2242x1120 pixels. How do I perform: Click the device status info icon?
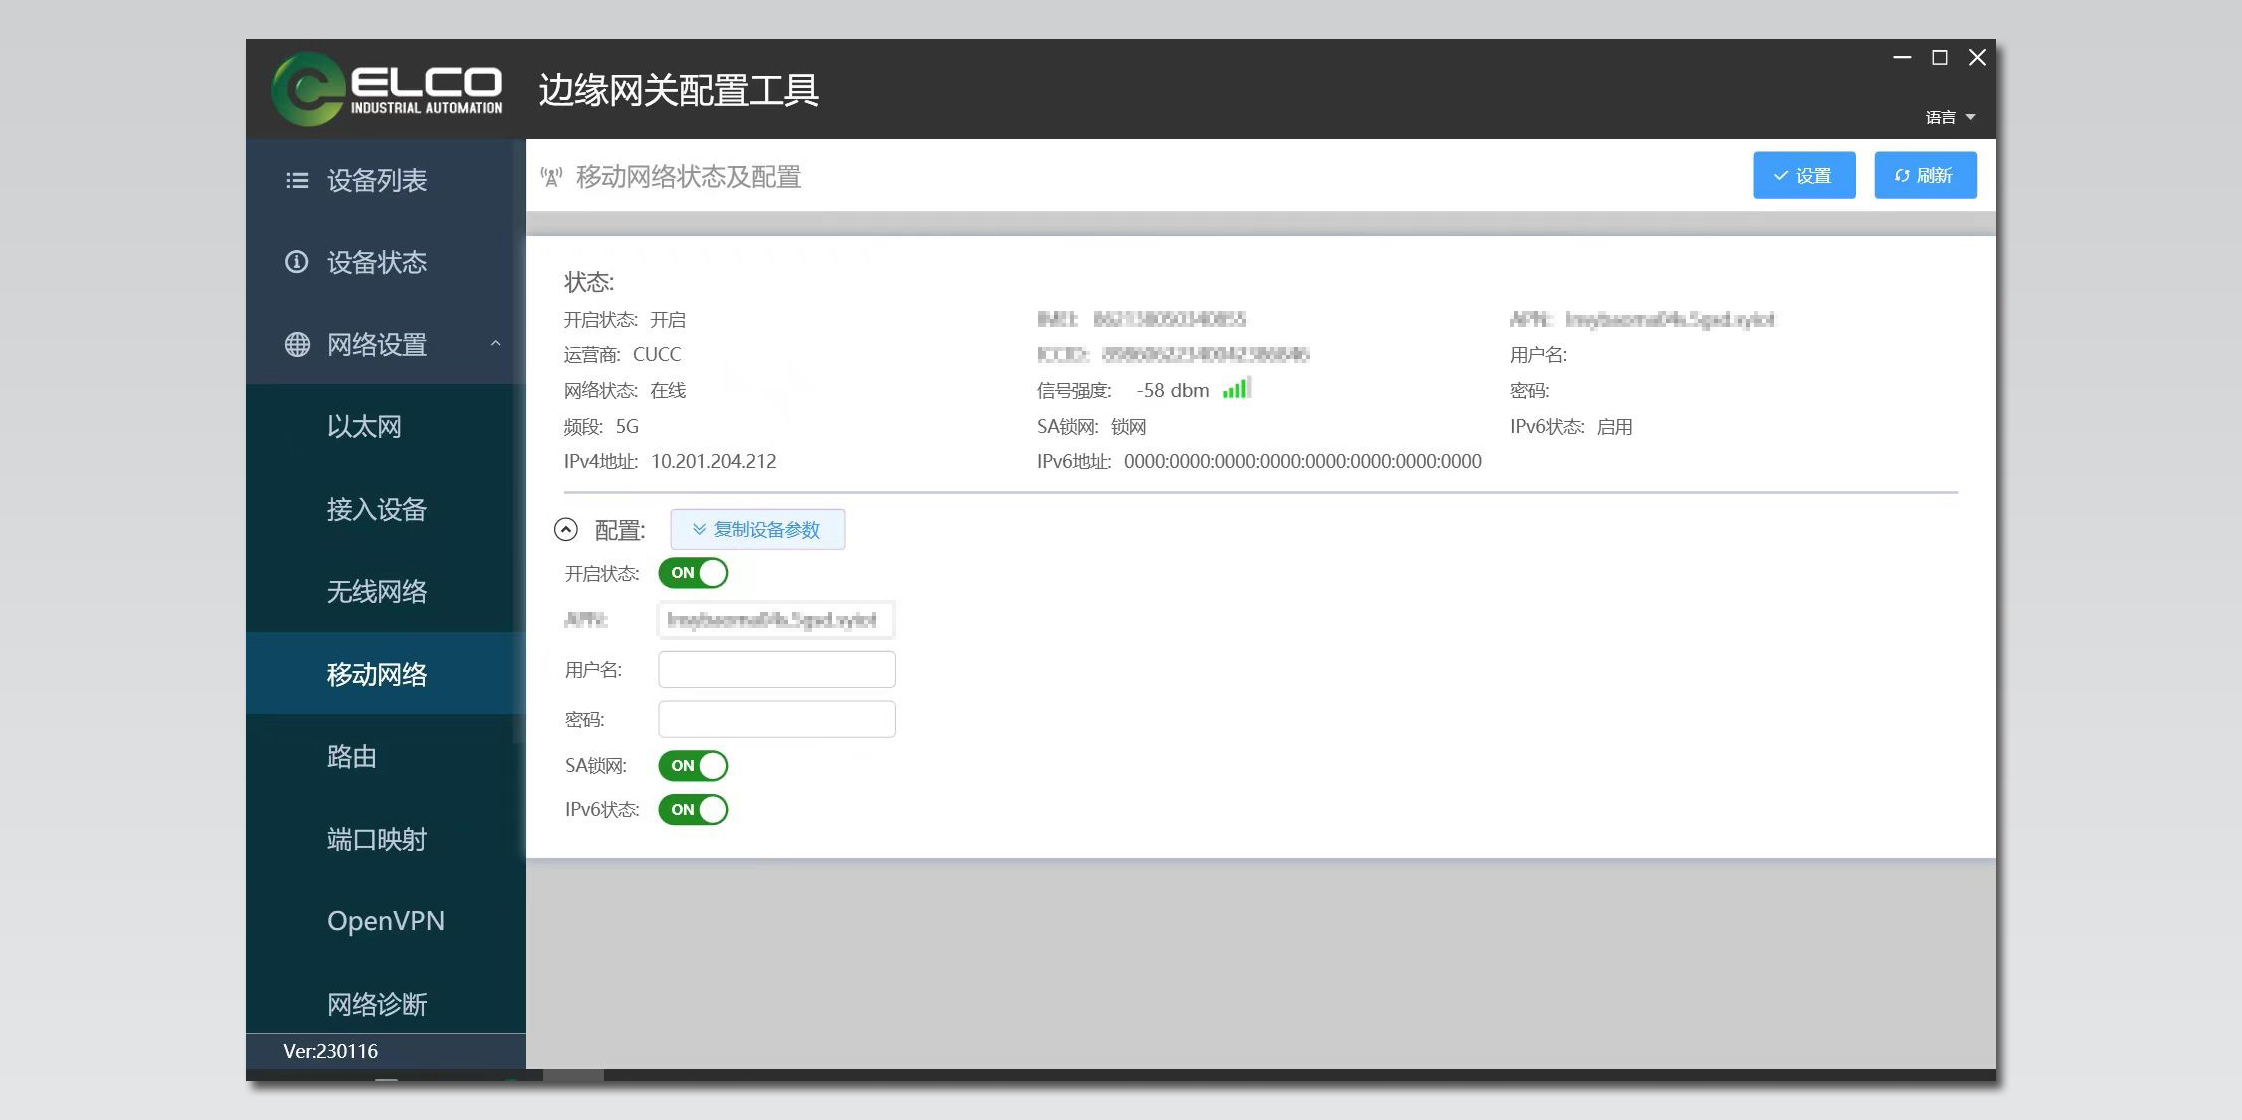click(x=297, y=262)
